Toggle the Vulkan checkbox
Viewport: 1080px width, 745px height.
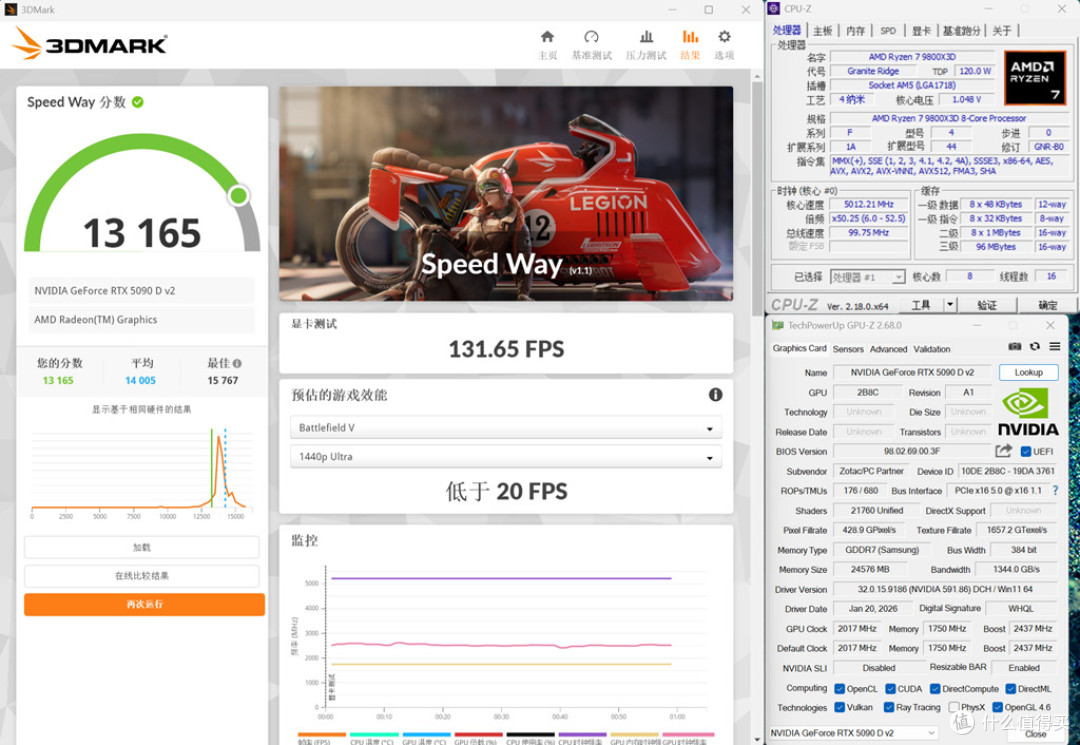tap(840, 707)
